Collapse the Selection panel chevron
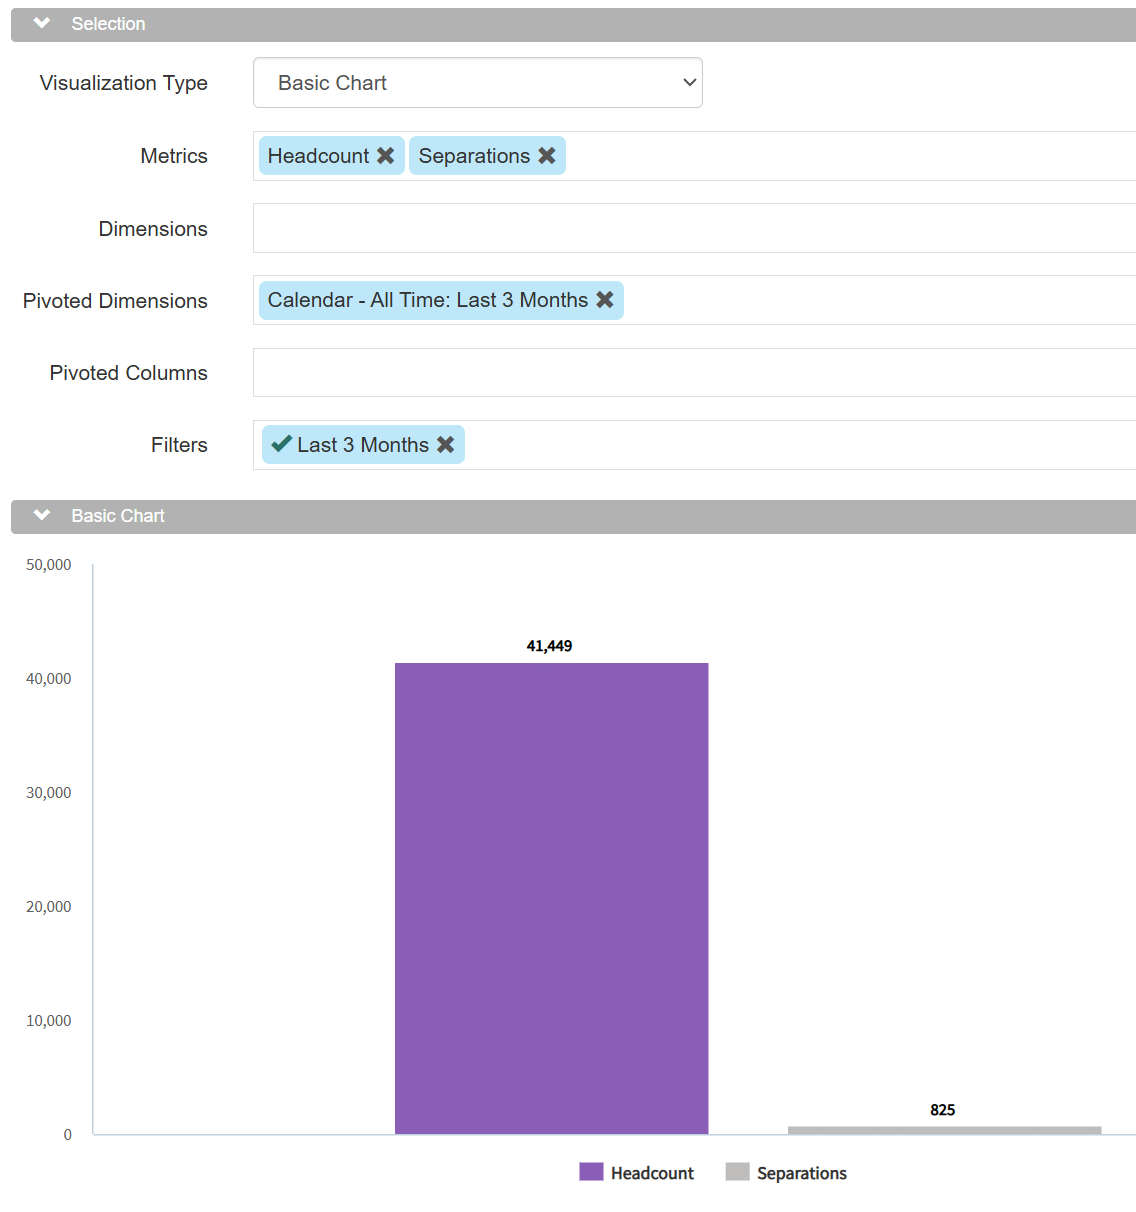1136x1212 pixels. (x=42, y=24)
